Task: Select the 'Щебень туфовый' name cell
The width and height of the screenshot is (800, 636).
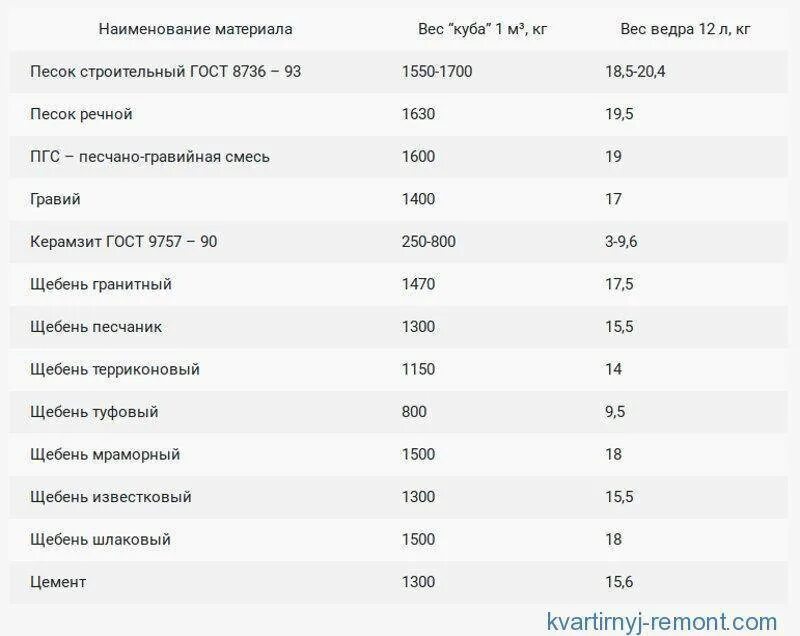Action: click(x=94, y=412)
